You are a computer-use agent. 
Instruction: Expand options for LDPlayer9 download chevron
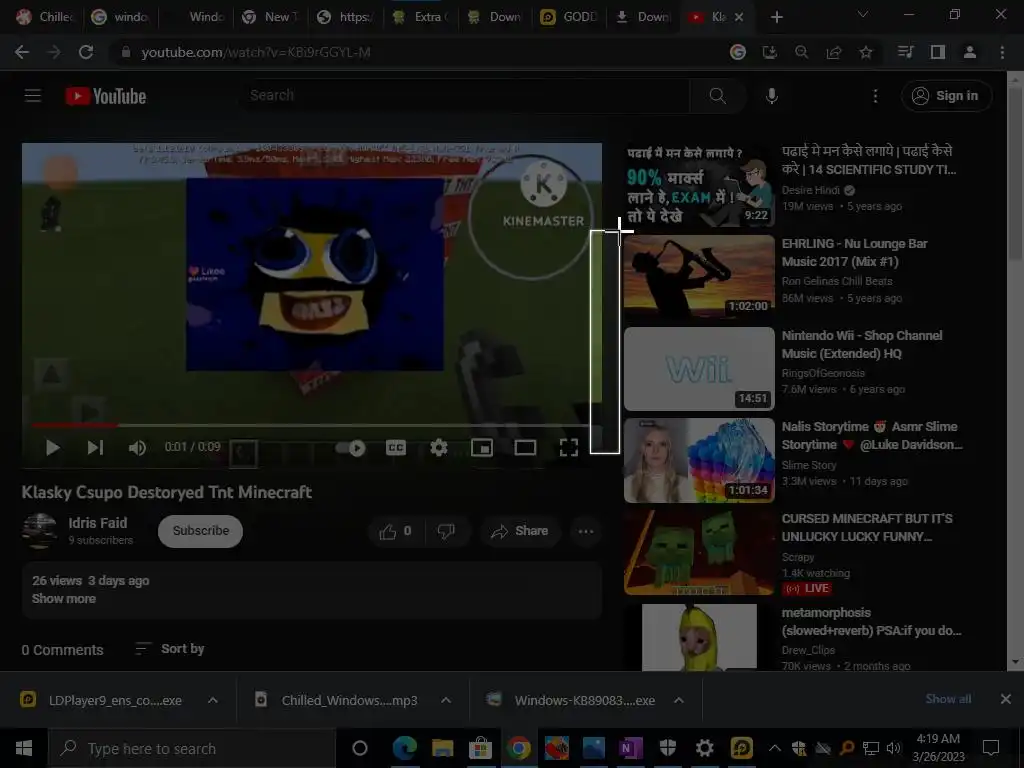pyautogui.click(x=213, y=700)
